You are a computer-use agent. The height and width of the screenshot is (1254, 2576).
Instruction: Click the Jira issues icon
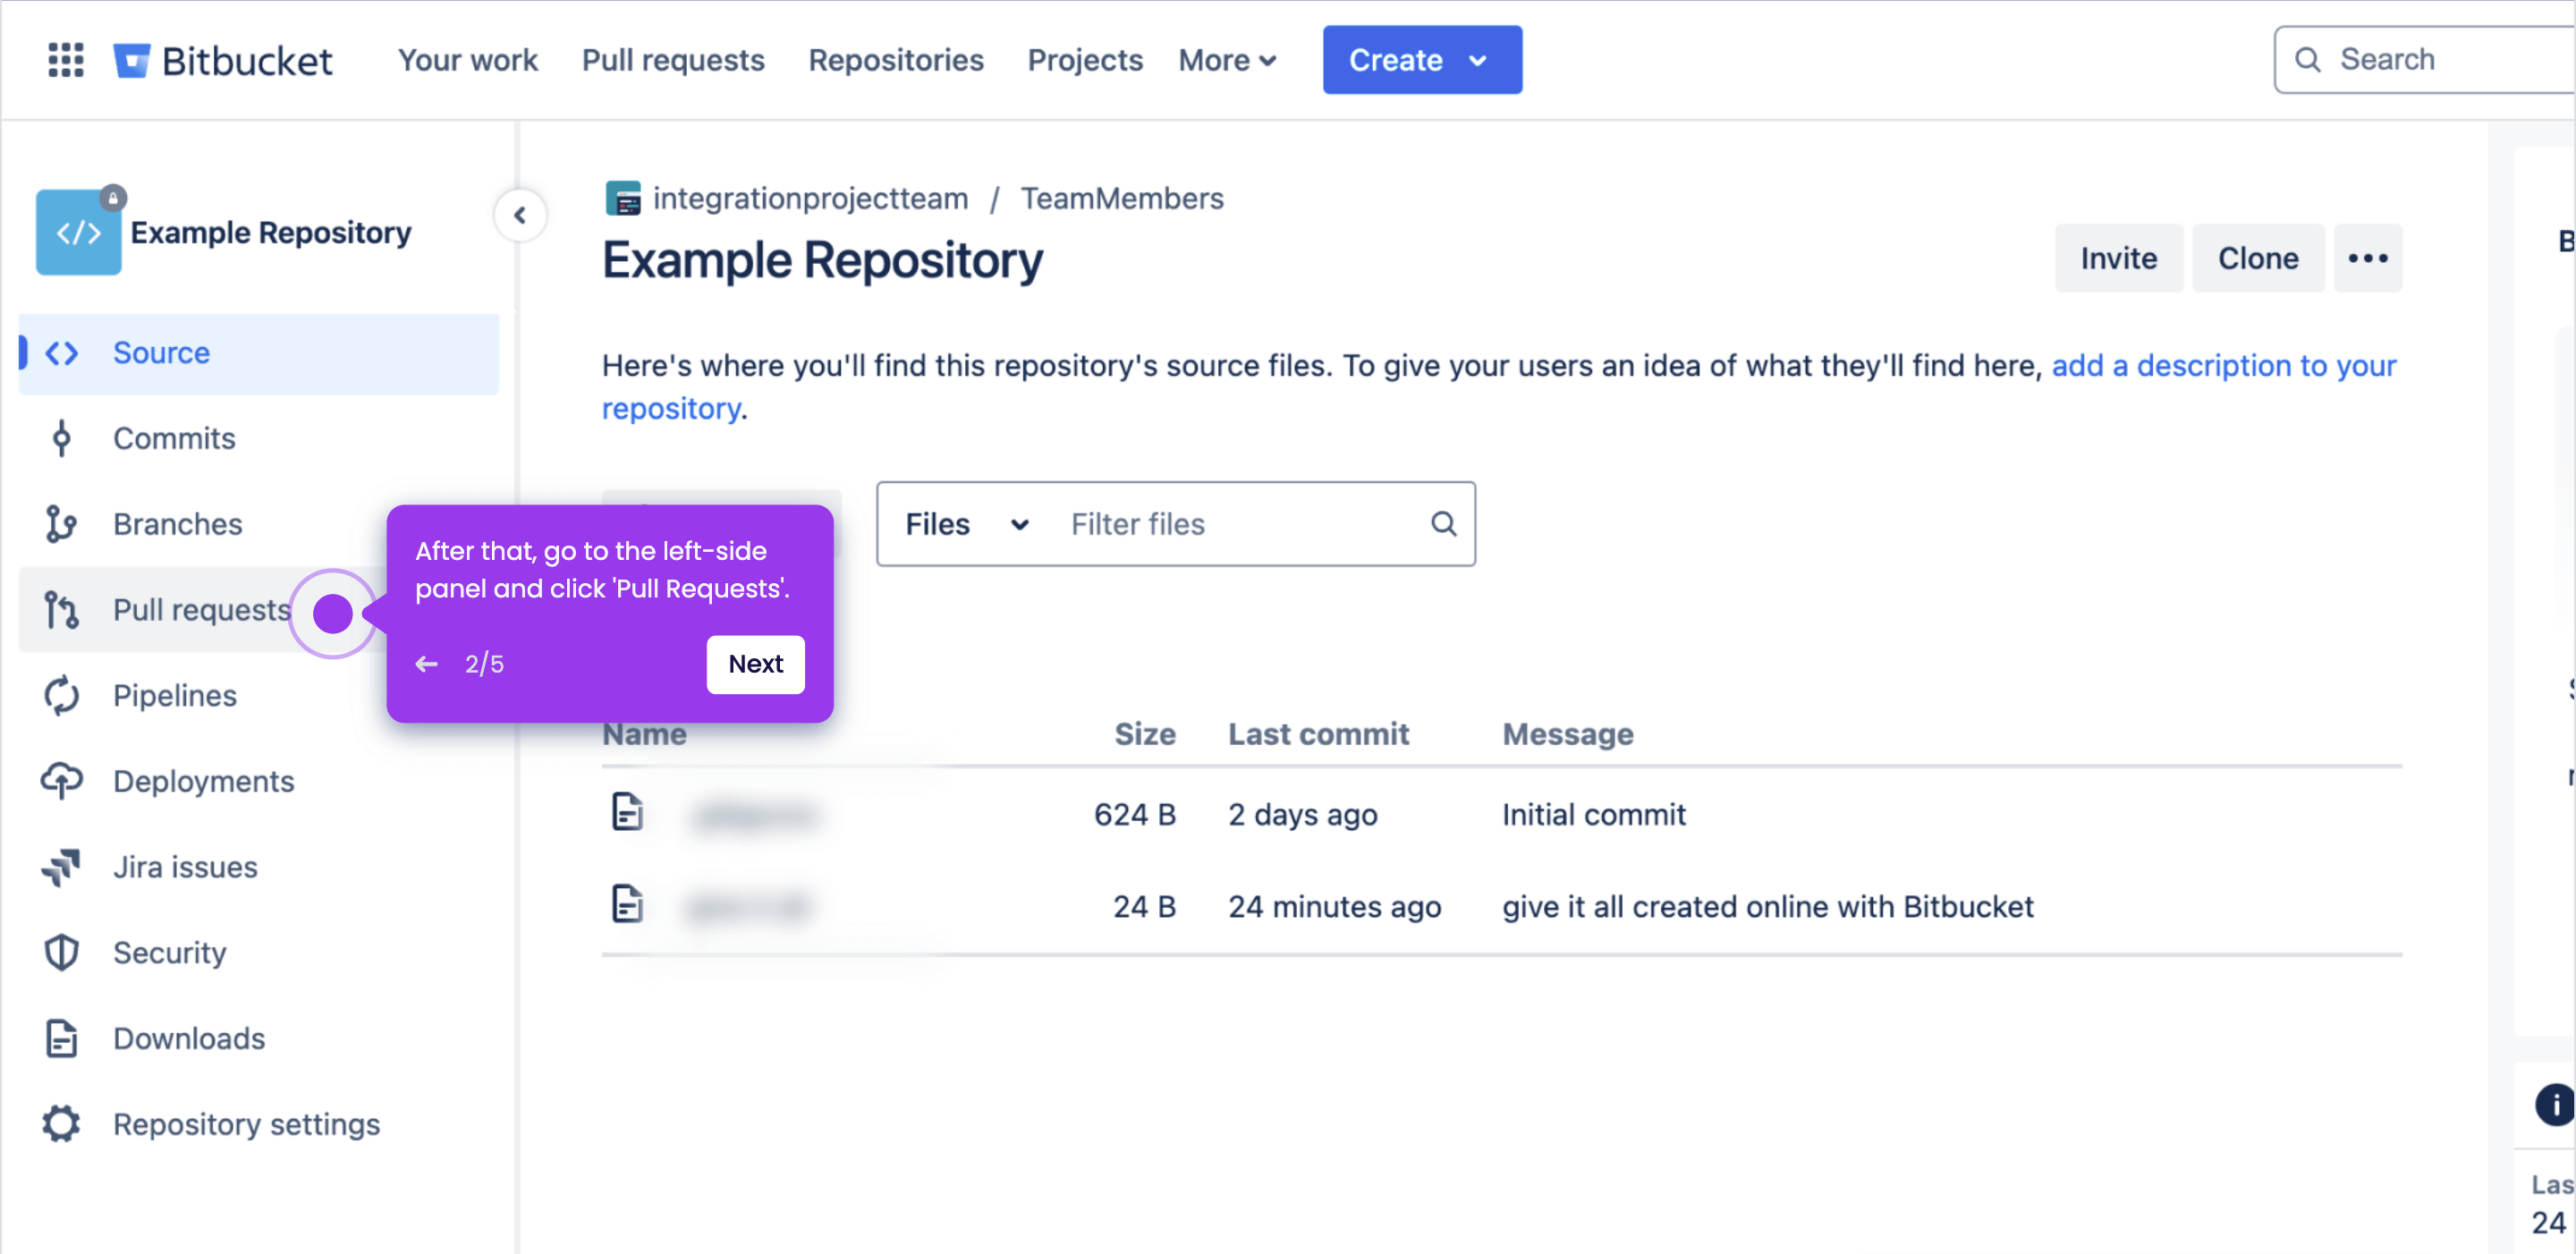point(62,867)
